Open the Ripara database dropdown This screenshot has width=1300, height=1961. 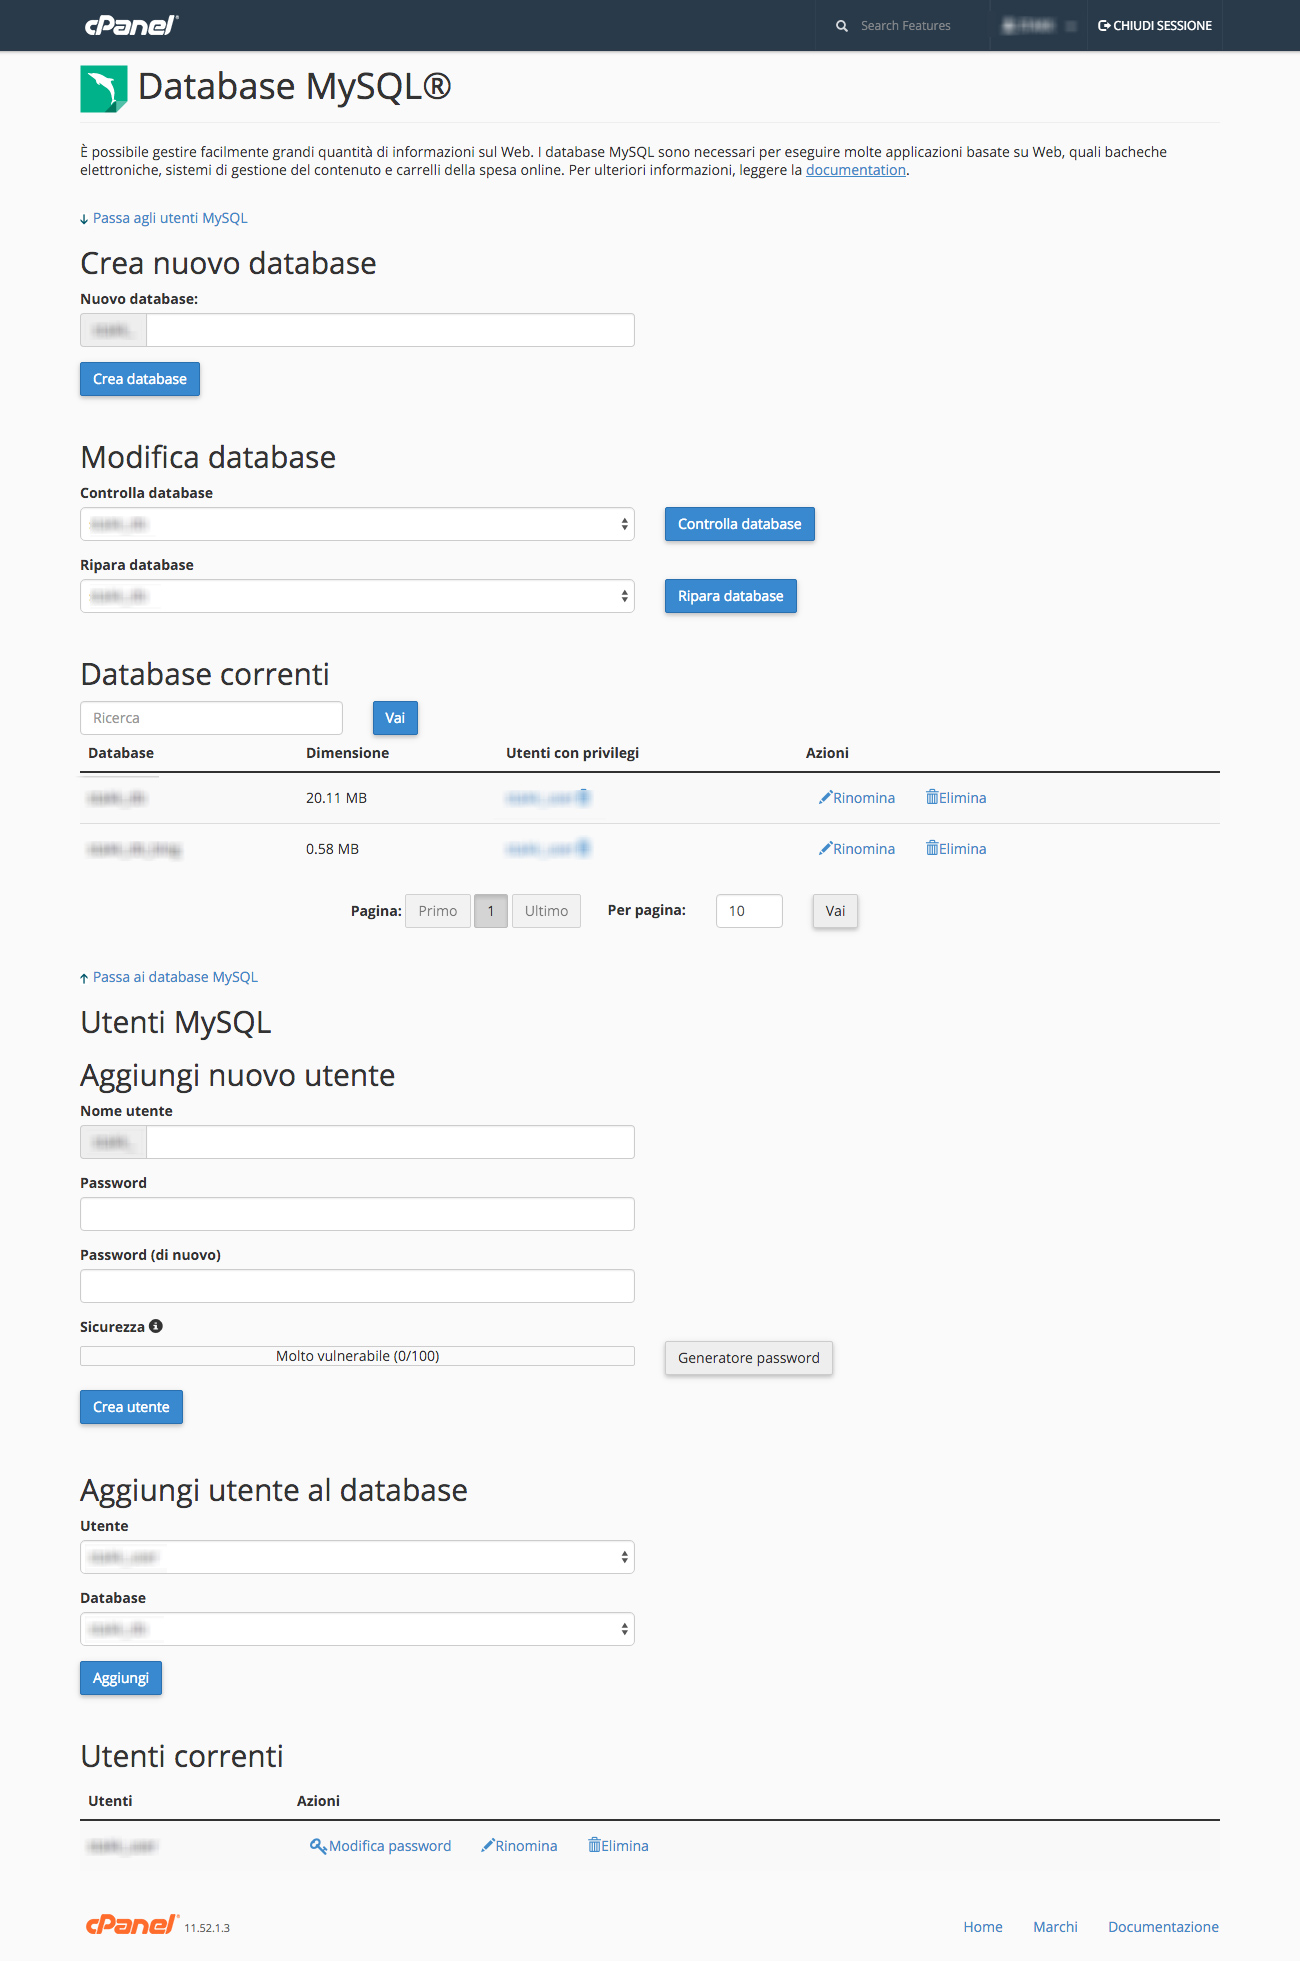pos(357,596)
